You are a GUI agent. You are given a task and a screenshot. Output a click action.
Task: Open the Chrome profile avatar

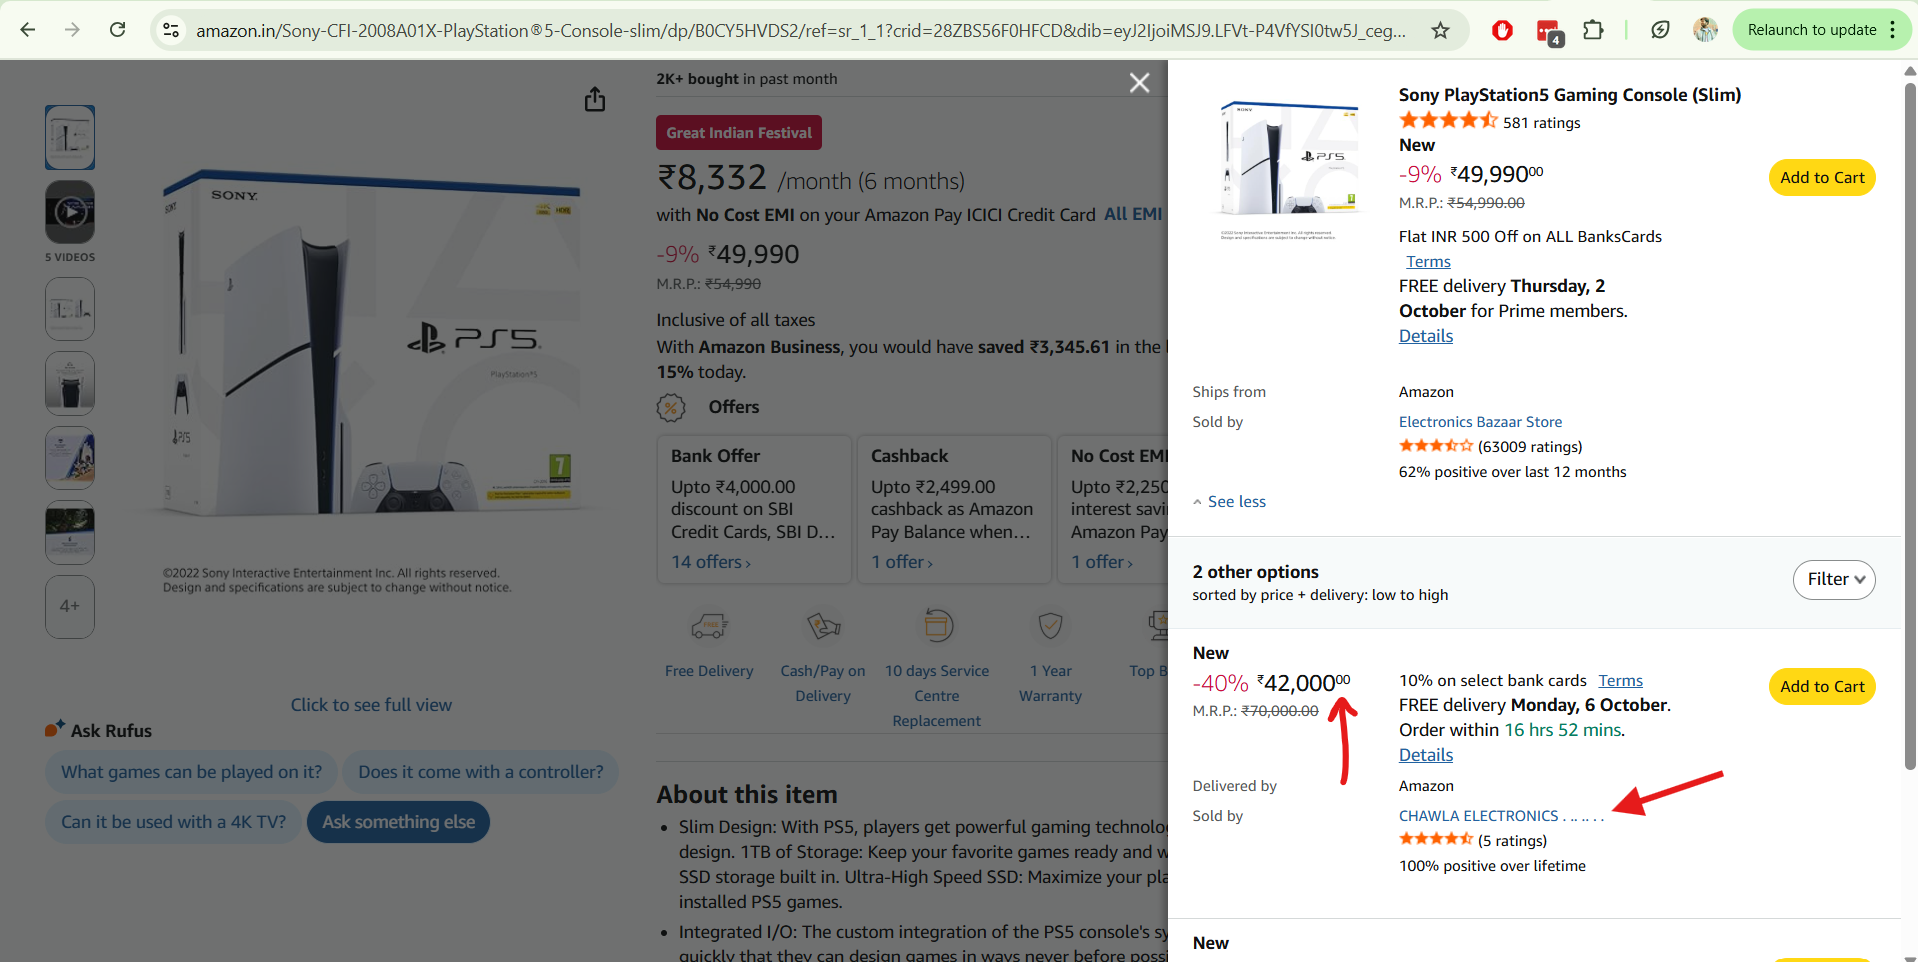pos(1705,30)
